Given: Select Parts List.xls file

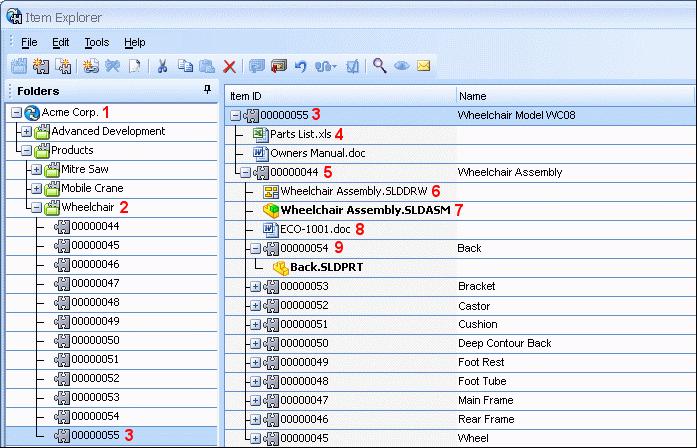Looking at the screenshot, I should (x=300, y=134).
